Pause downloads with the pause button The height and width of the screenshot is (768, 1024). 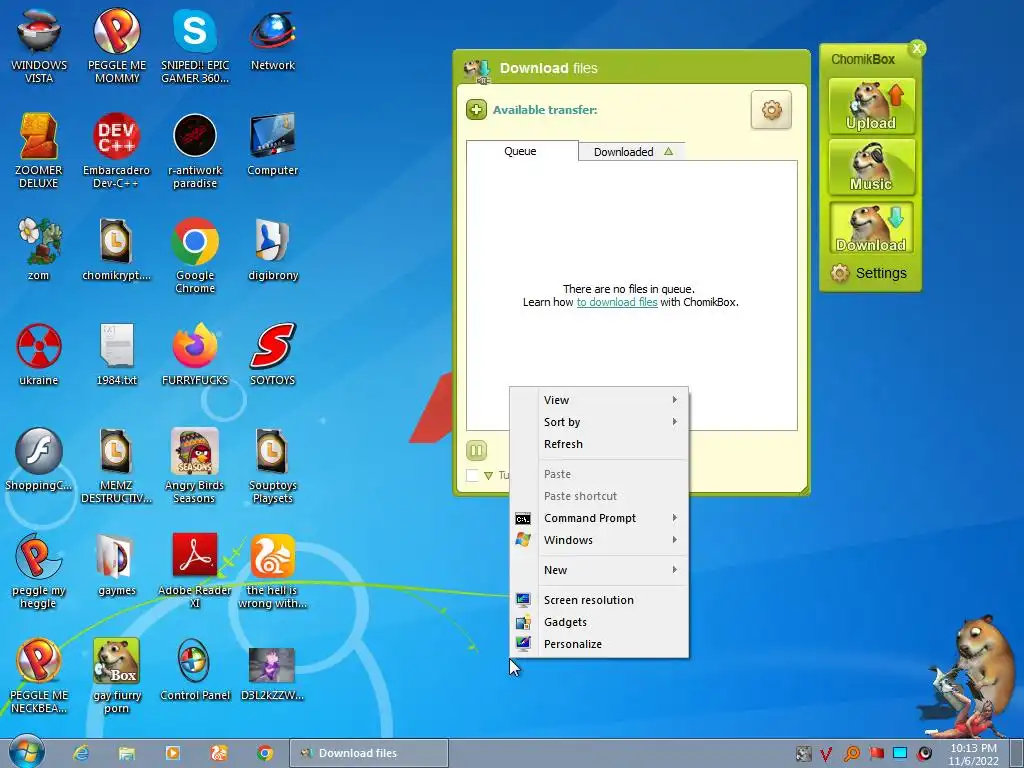coord(476,450)
